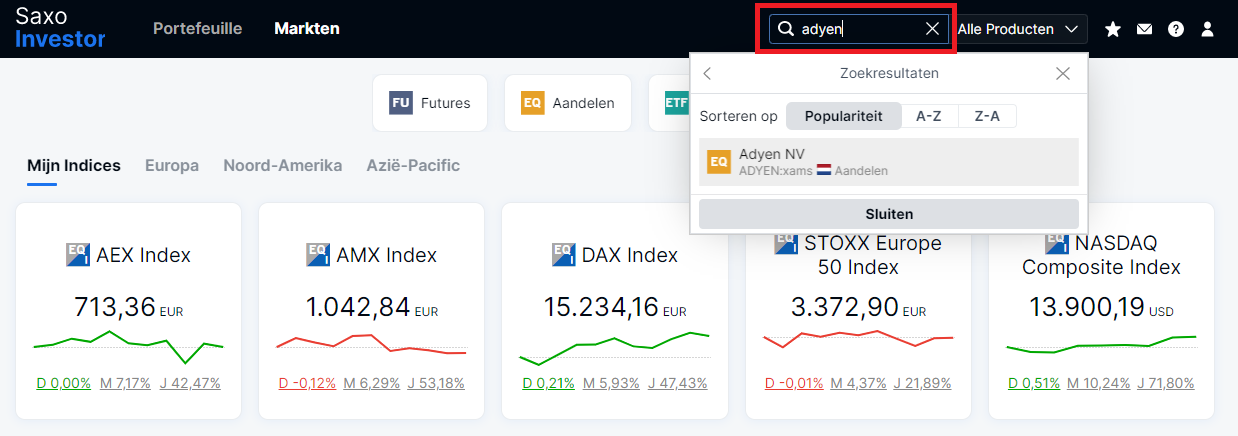Viewport: 1238px width, 436px height.
Task: Click the DAX Index sparkline chart
Action: point(615,348)
